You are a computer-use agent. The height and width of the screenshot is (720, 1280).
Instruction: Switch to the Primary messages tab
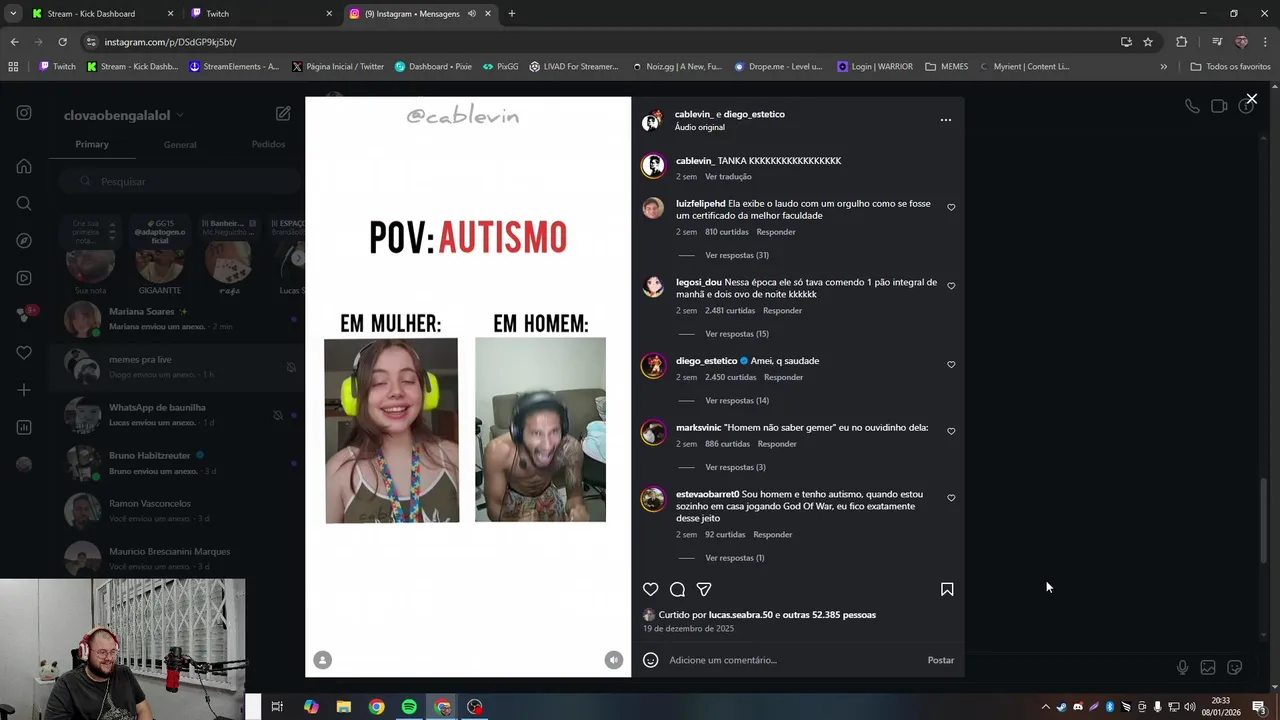92,144
